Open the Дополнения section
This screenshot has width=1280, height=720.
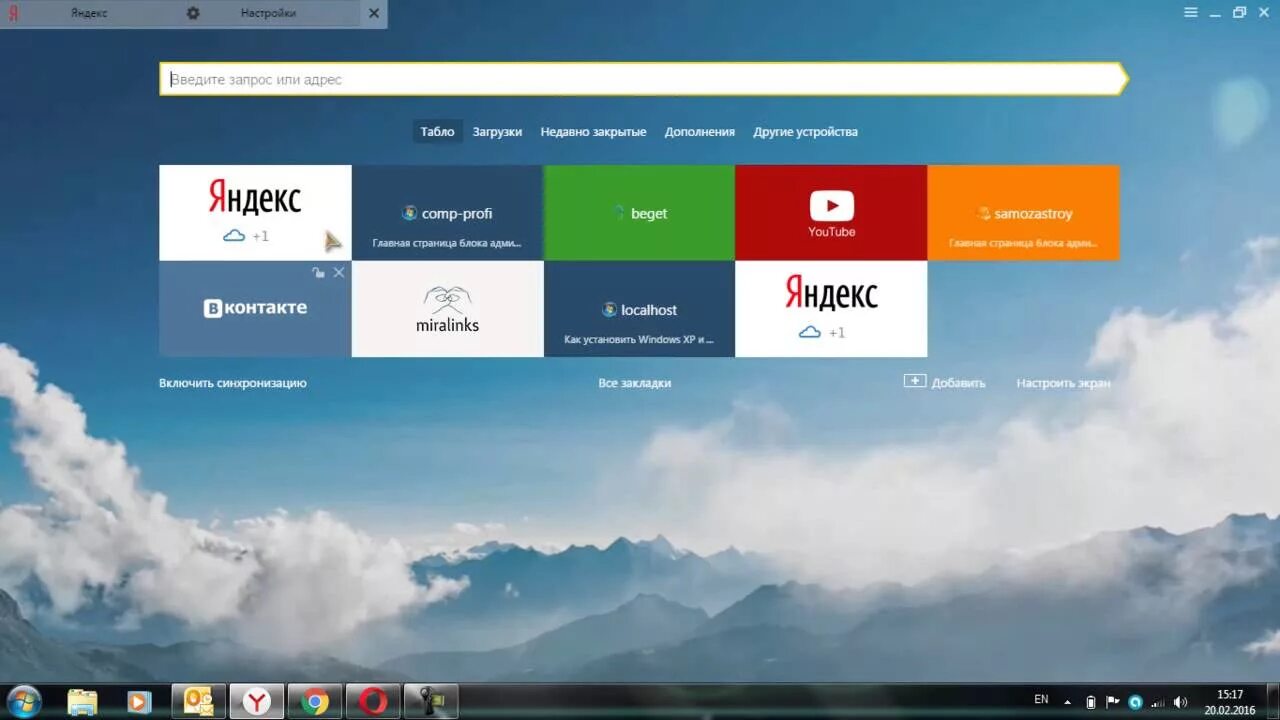click(x=700, y=131)
